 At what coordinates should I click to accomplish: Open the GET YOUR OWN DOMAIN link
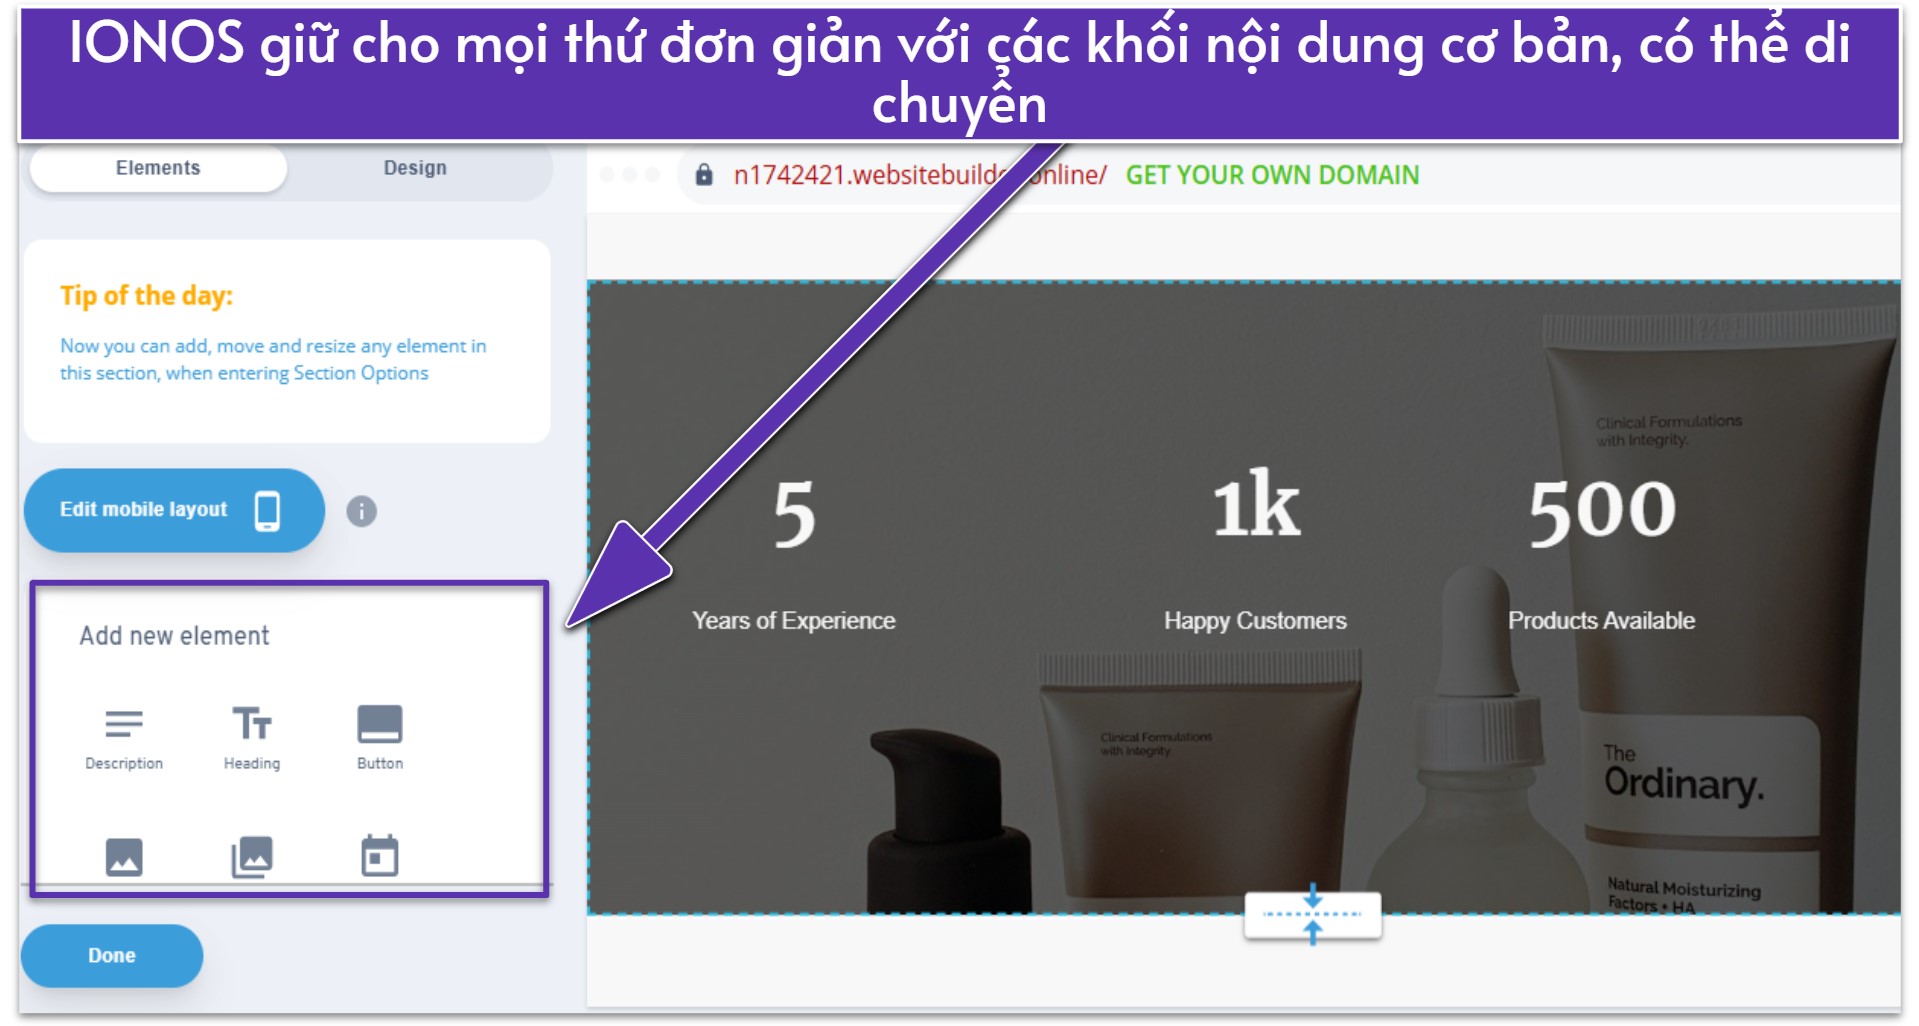point(1272,175)
